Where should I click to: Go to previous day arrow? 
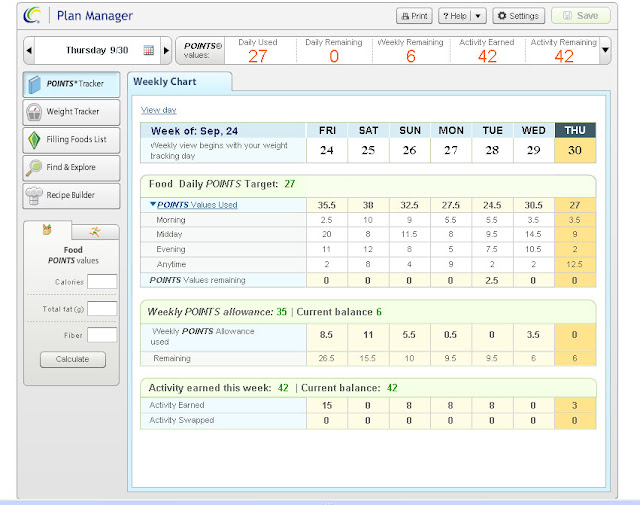[29, 51]
